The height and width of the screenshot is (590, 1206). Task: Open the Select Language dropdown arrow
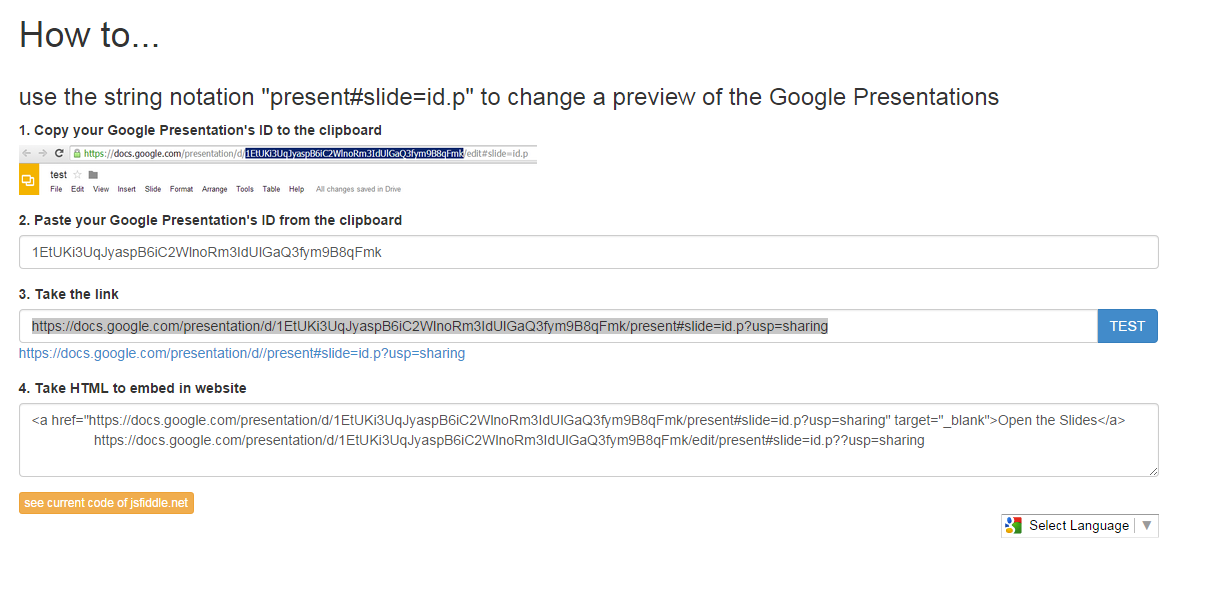tap(1147, 525)
